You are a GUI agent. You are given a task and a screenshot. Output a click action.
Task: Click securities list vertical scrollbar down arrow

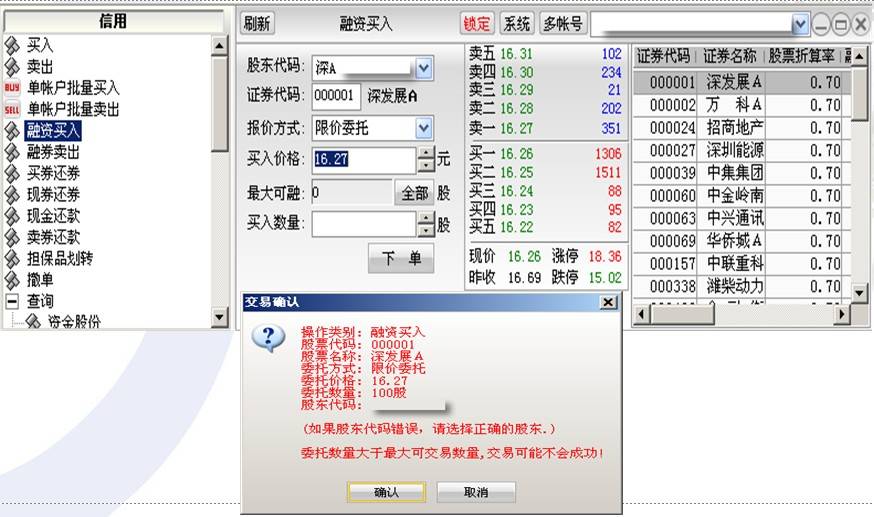pos(859,292)
